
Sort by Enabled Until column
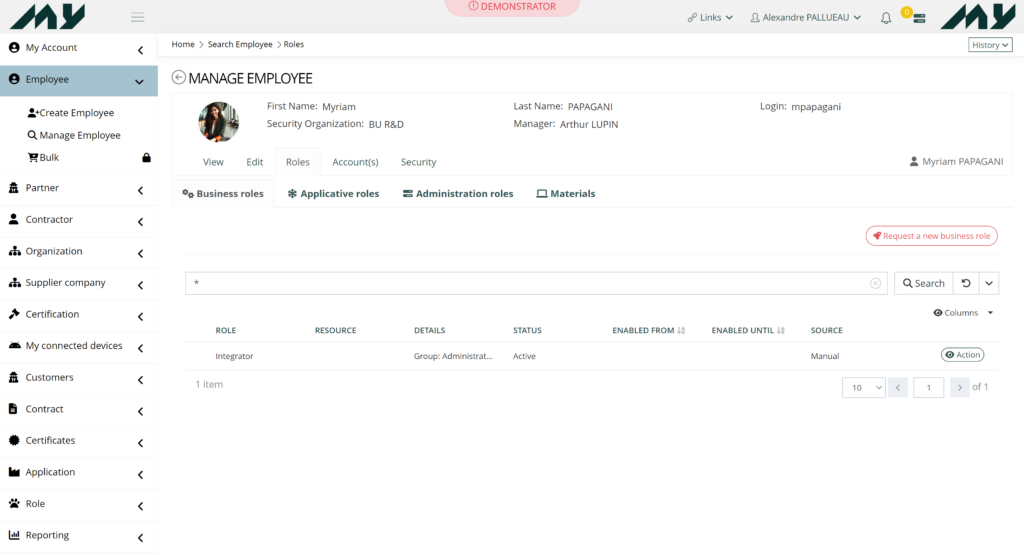780,331
